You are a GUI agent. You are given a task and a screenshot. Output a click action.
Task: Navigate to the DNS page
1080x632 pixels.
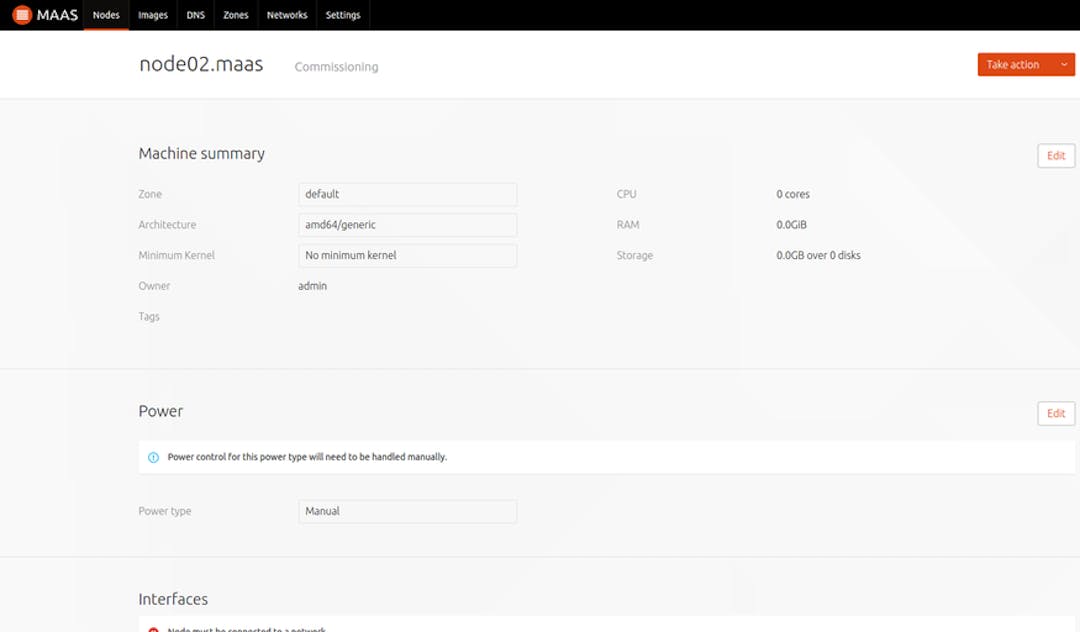pyautogui.click(x=195, y=15)
